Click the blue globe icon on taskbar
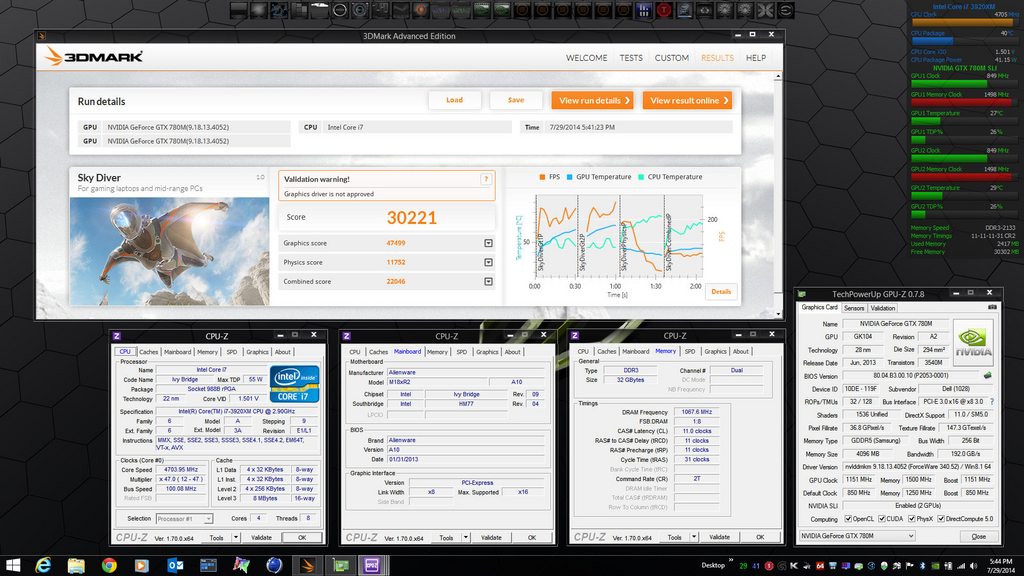The image size is (1024, 576). (274, 565)
